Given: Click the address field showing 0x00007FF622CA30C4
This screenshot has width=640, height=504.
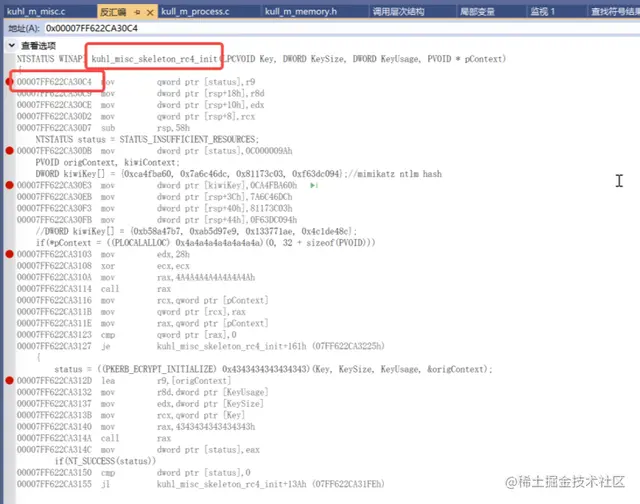Looking at the screenshot, I should [x=341, y=28].
